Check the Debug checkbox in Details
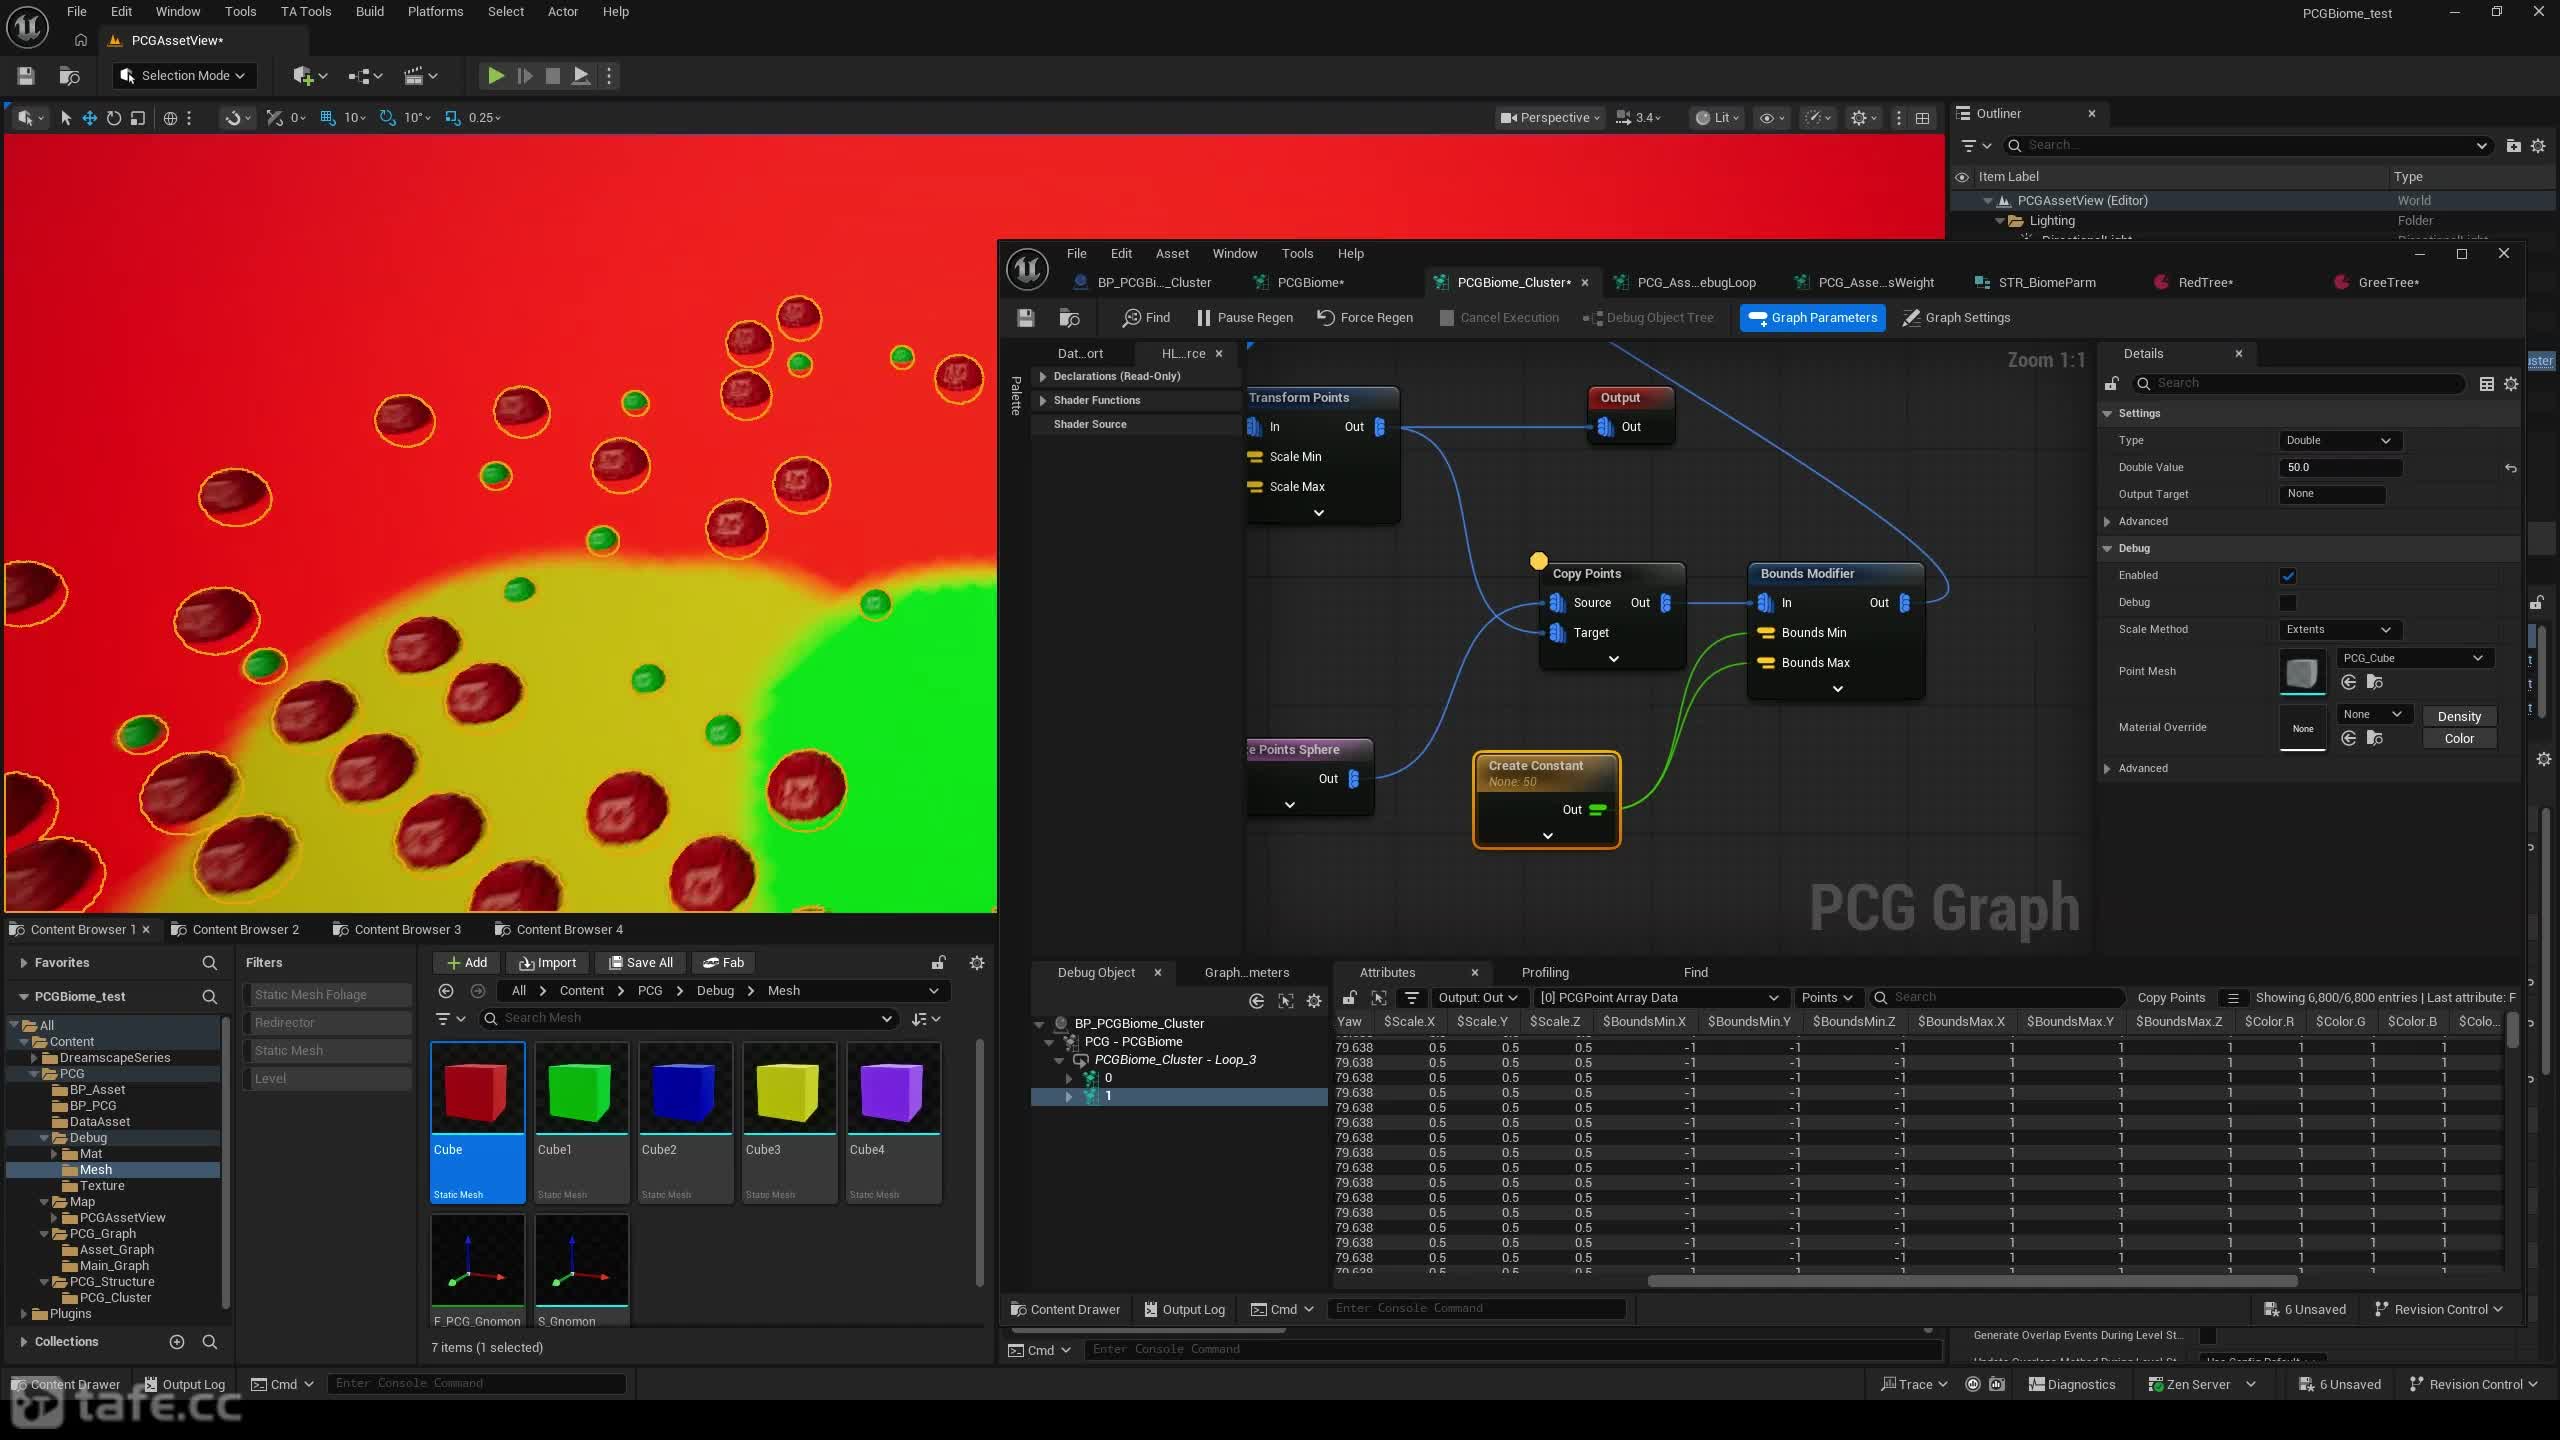2560x1440 pixels. 2288,603
